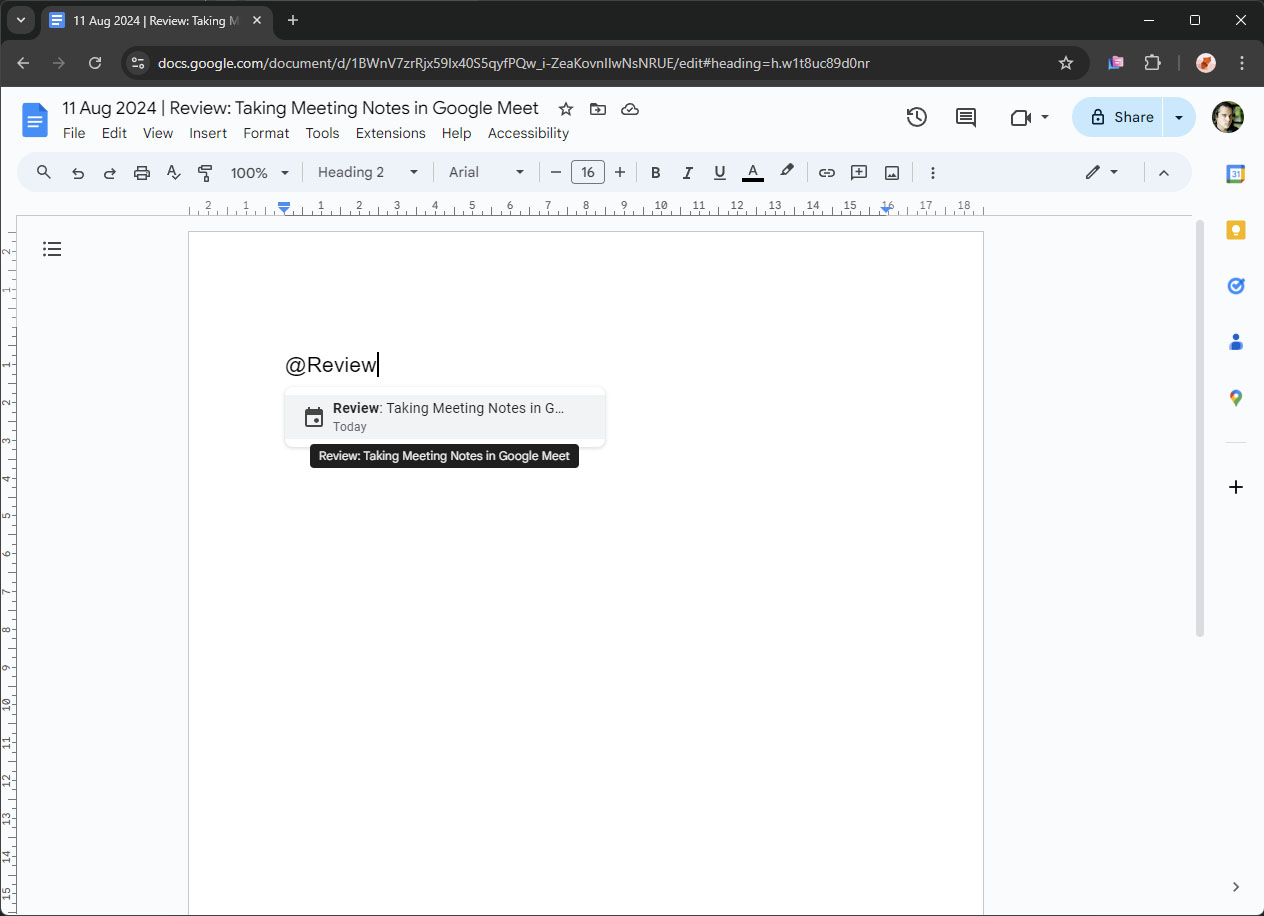Open Google Keep side panel
This screenshot has width=1264, height=916.
(1236, 230)
